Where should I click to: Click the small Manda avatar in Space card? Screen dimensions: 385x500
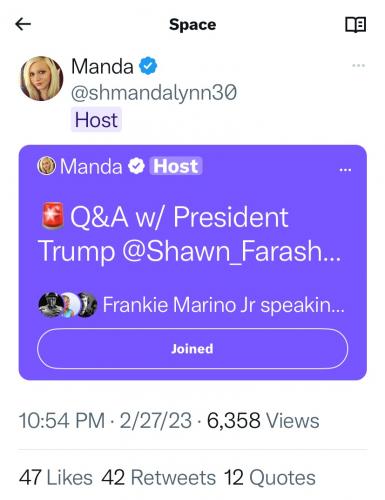(x=46, y=166)
